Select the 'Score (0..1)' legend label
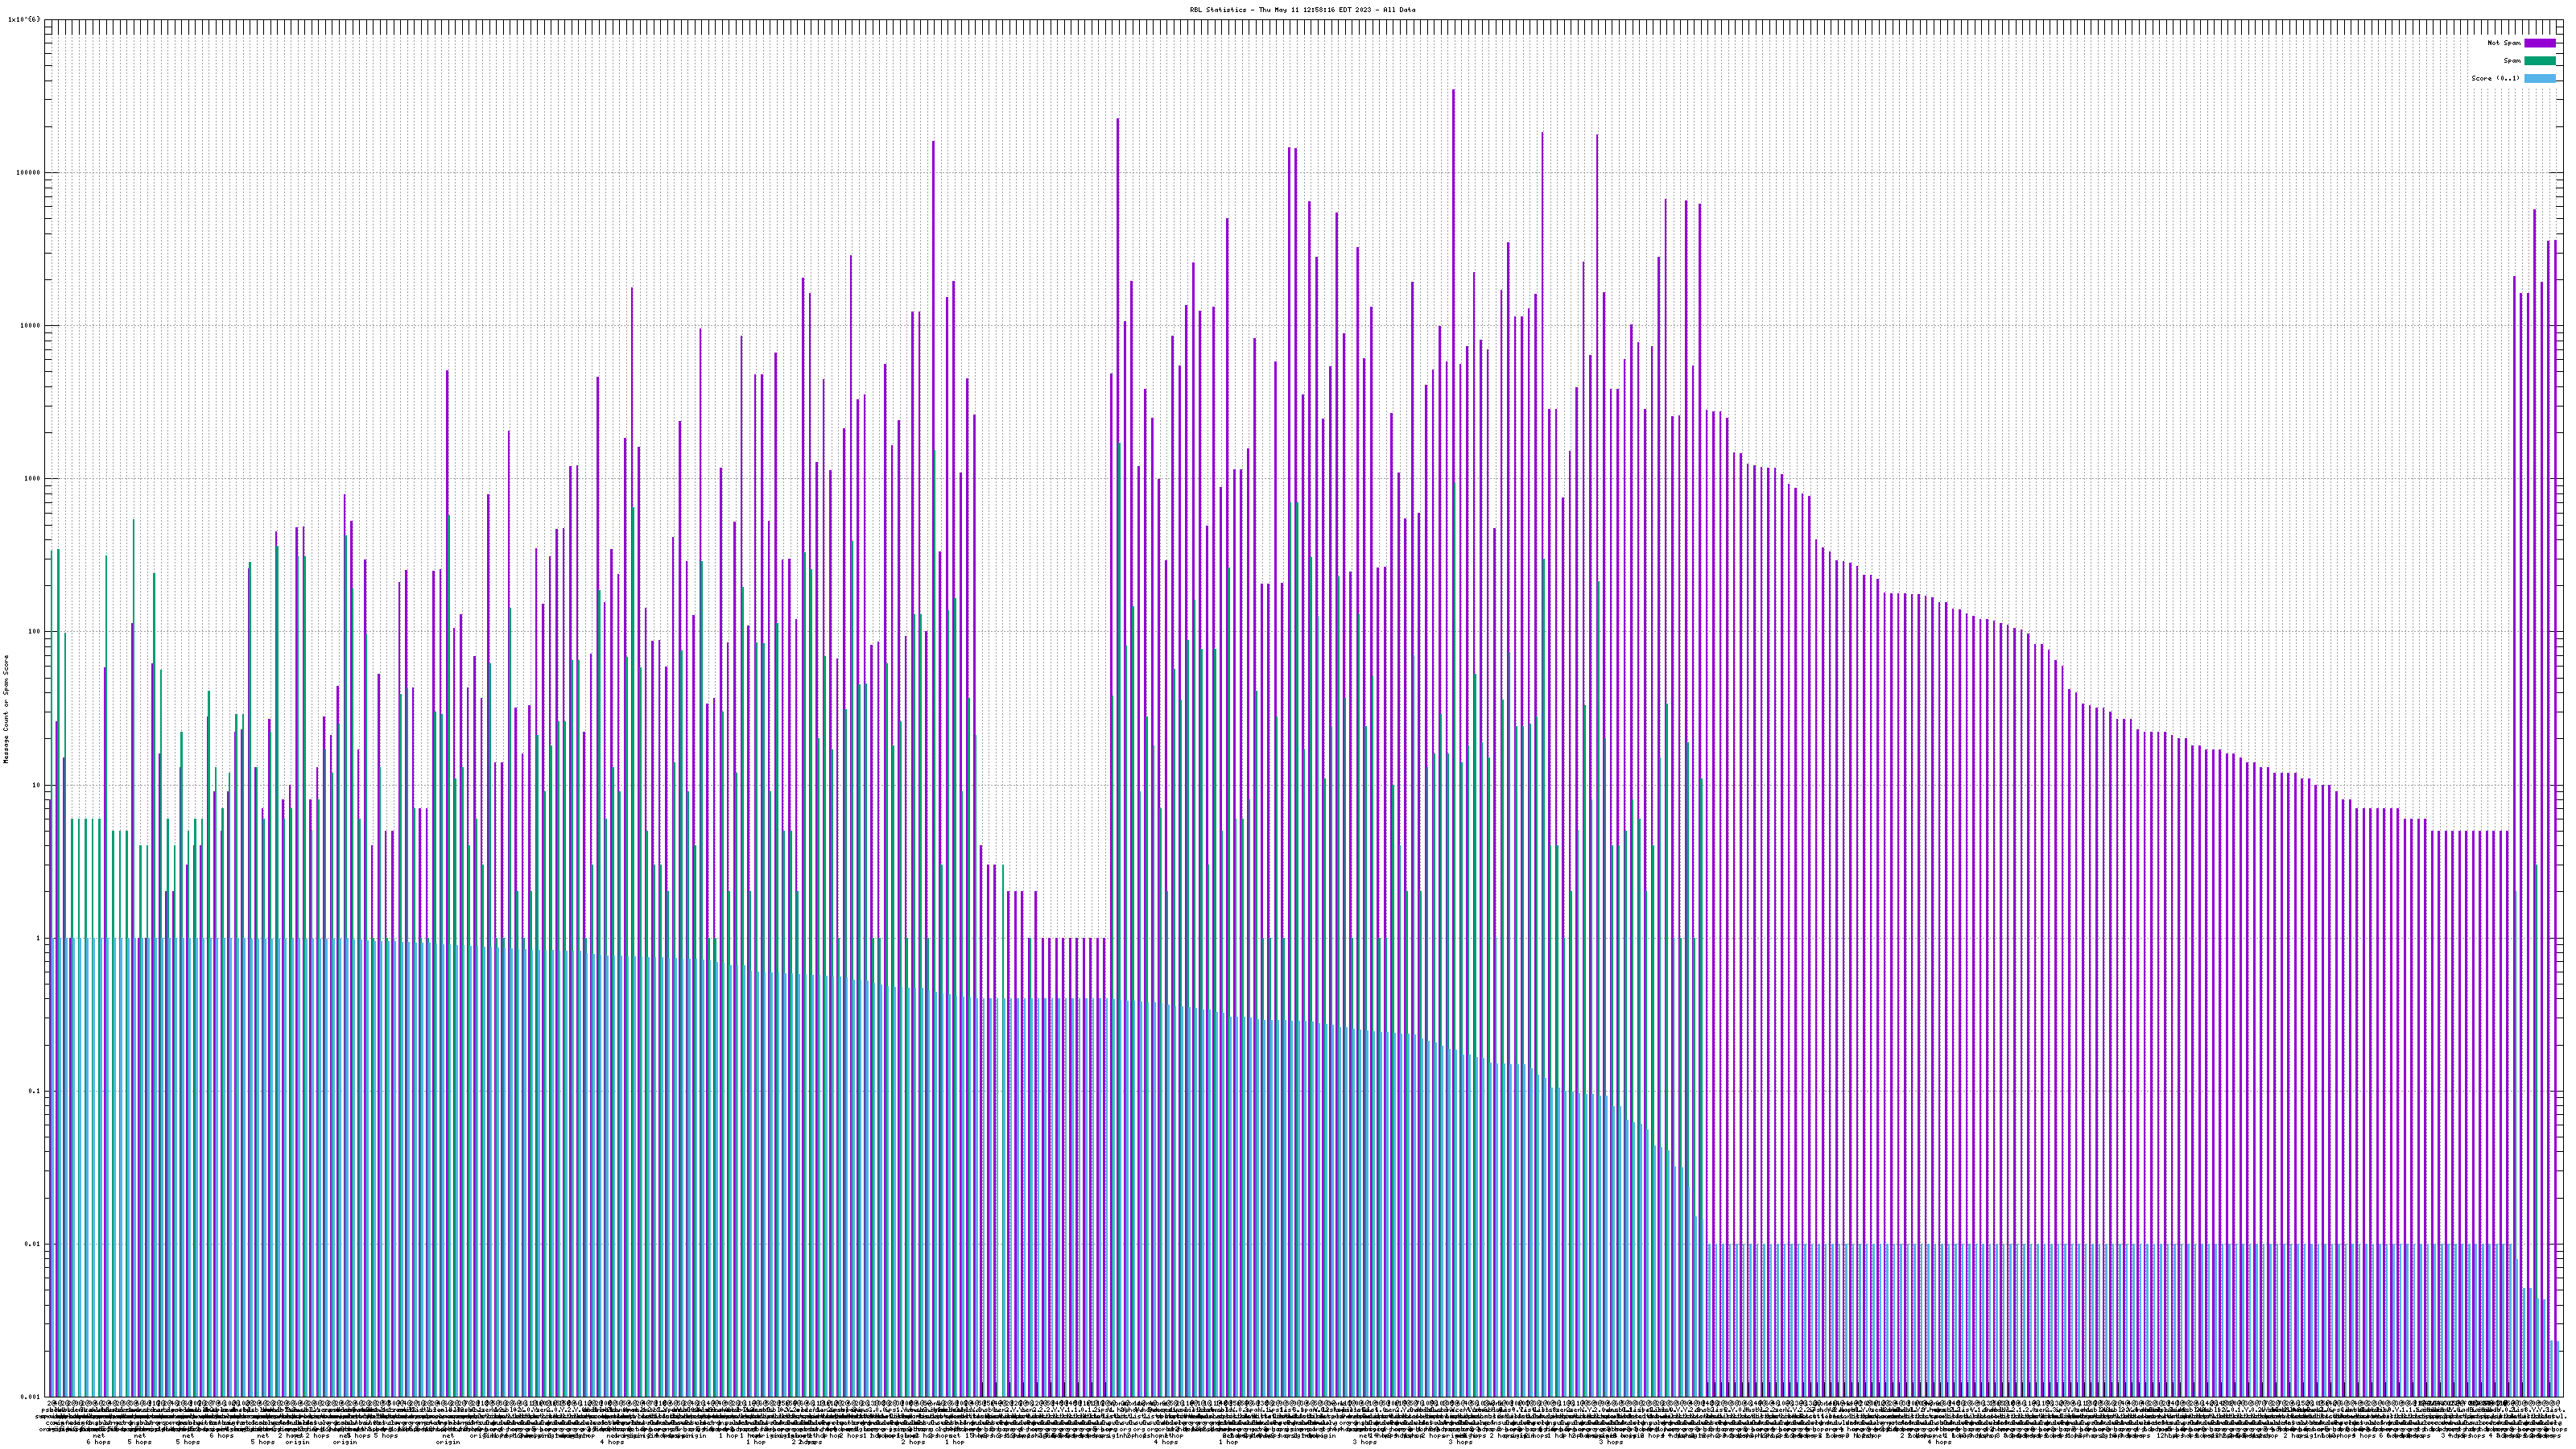 (x=2495, y=78)
